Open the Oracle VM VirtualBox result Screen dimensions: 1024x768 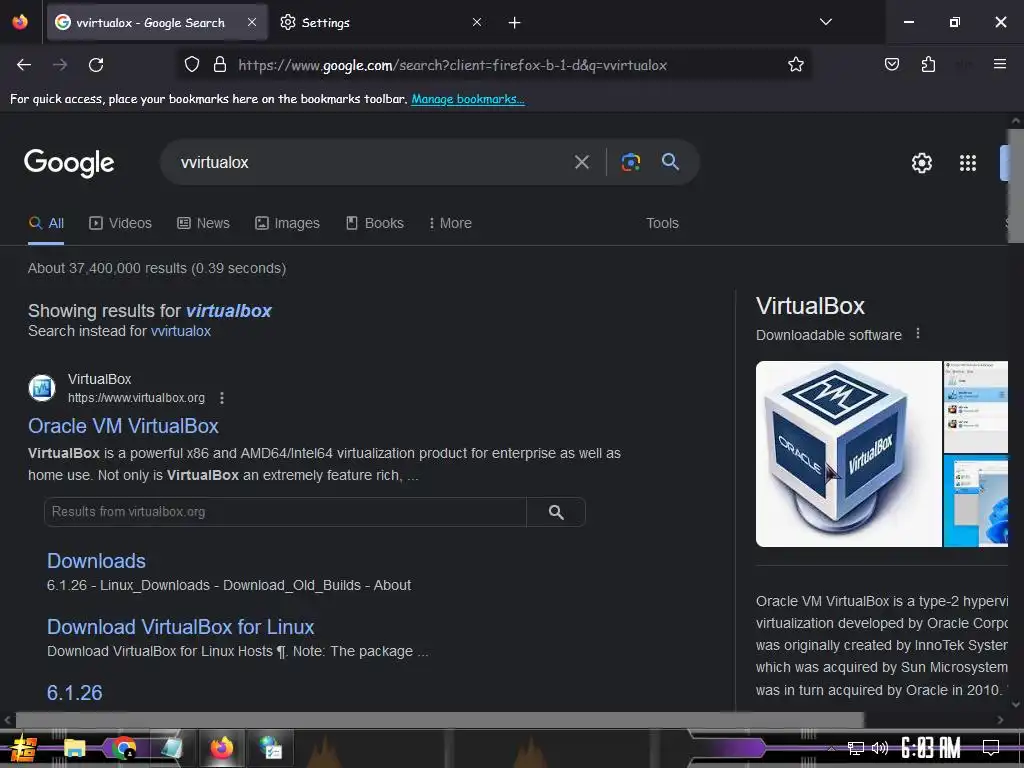tap(123, 426)
